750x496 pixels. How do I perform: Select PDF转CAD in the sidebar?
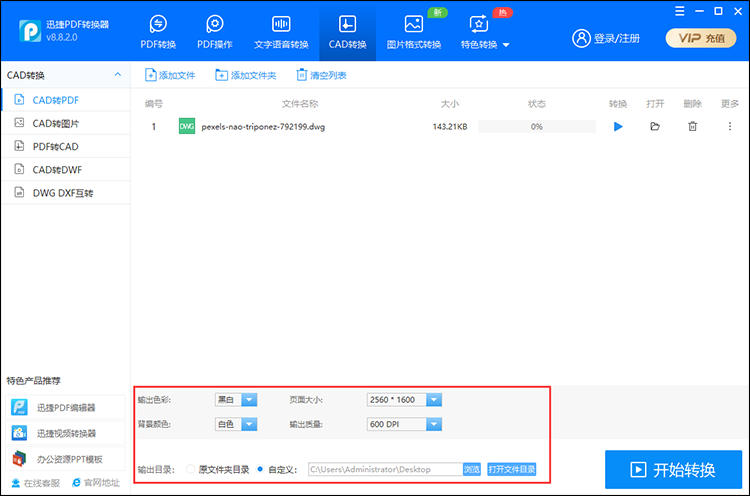66,146
